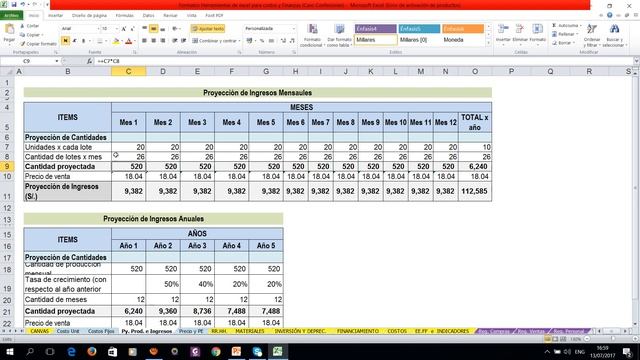Click the Cortar scissors button
The image size is (640, 360).
[29, 26]
